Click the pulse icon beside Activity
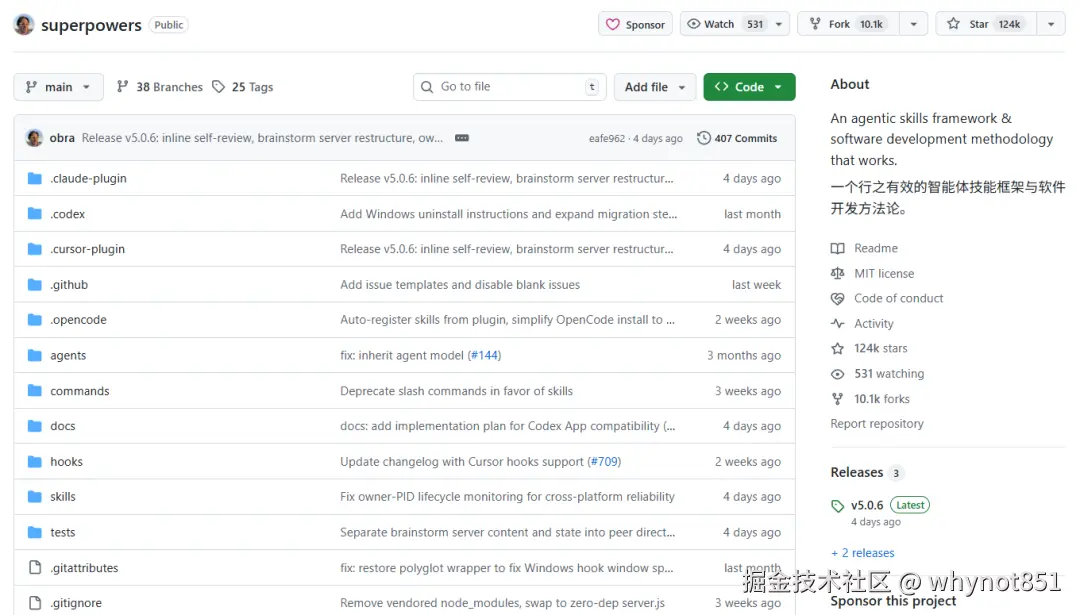The image size is (1080, 615). [x=838, y=324]
